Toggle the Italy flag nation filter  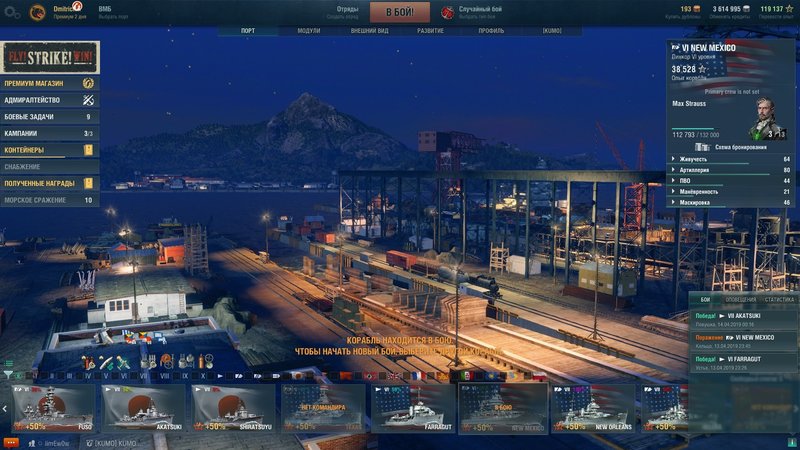pyautogui.click(x=465, y=376)
